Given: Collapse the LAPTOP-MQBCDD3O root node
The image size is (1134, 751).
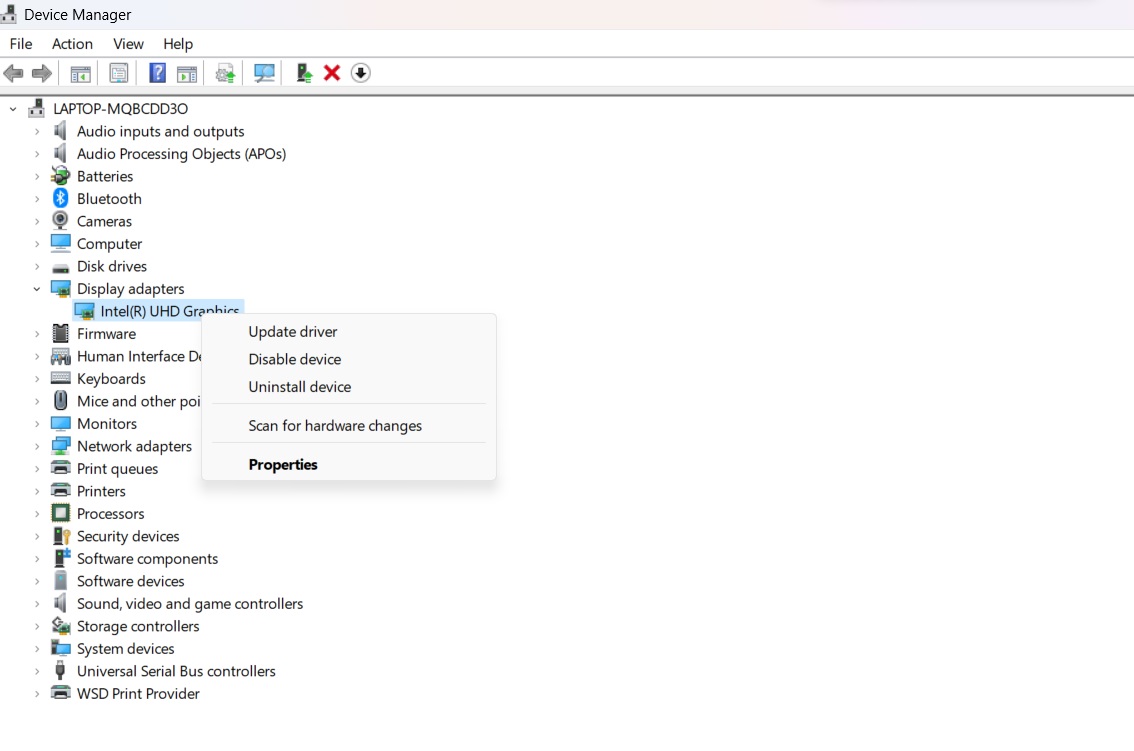Looking at the screenshot, I should pos(13,109).
